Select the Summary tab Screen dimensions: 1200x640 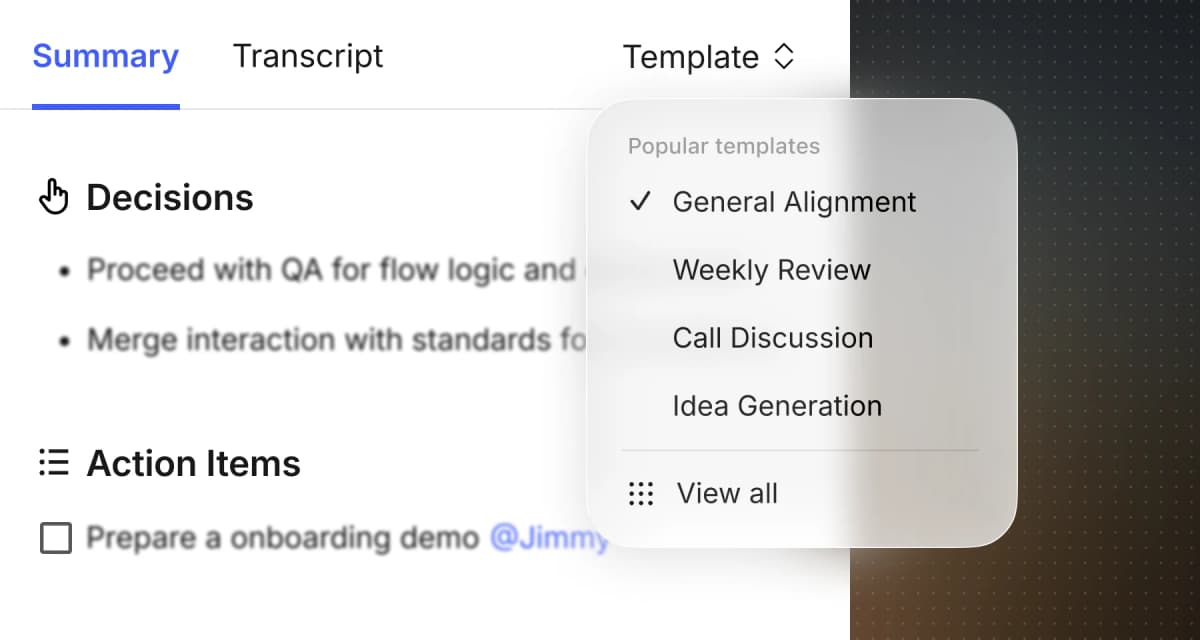point(105,57)
